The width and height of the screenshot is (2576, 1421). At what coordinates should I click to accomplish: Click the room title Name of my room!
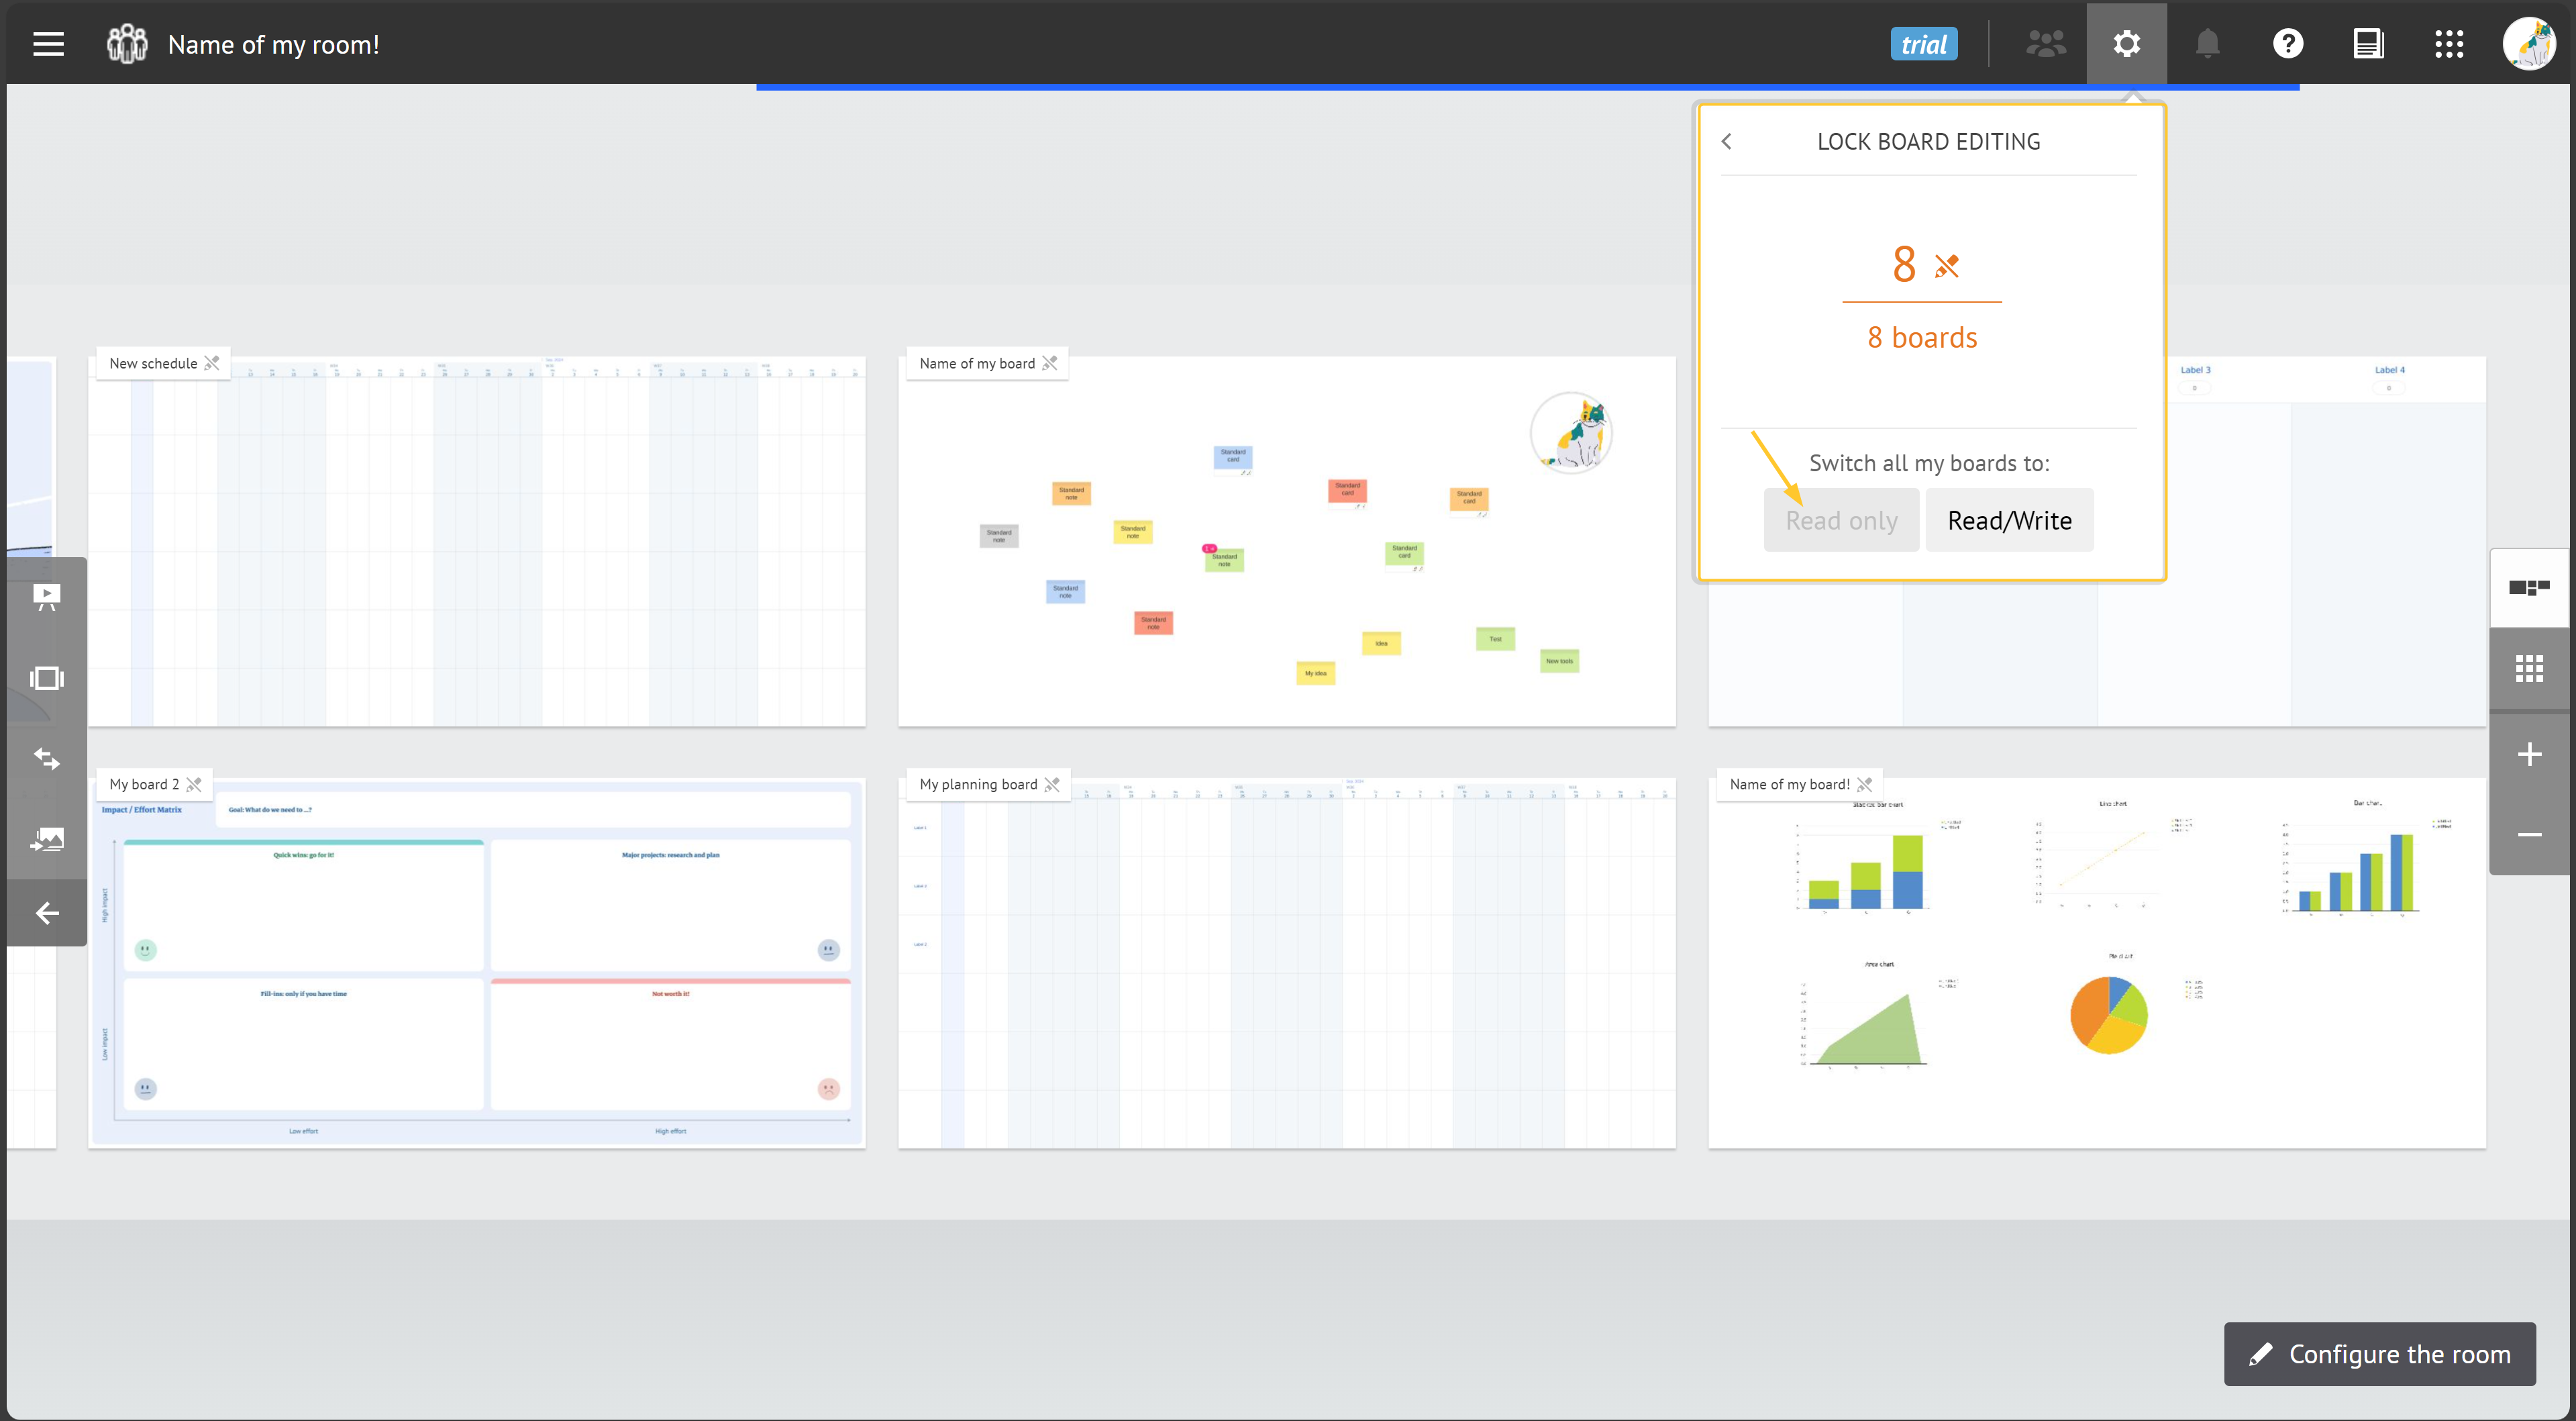(x=273, y=44)
